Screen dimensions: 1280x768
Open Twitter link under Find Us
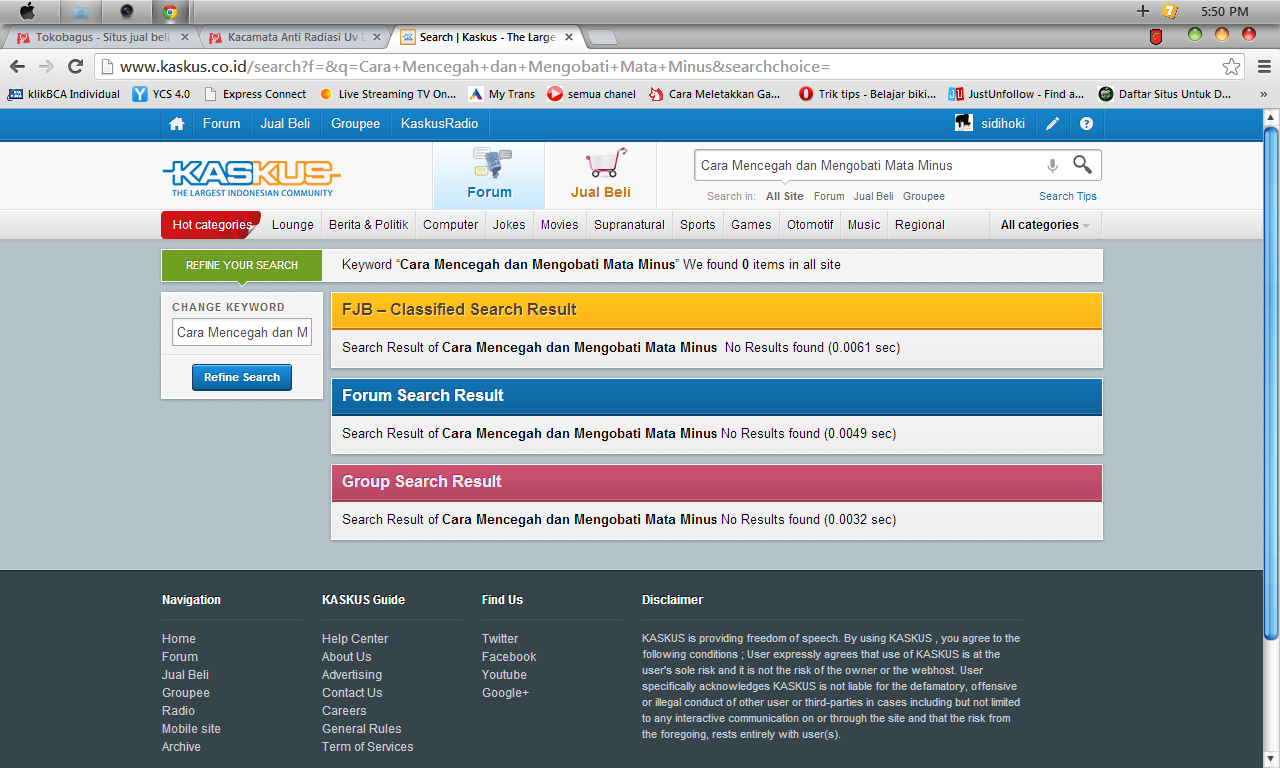(500, 639)
